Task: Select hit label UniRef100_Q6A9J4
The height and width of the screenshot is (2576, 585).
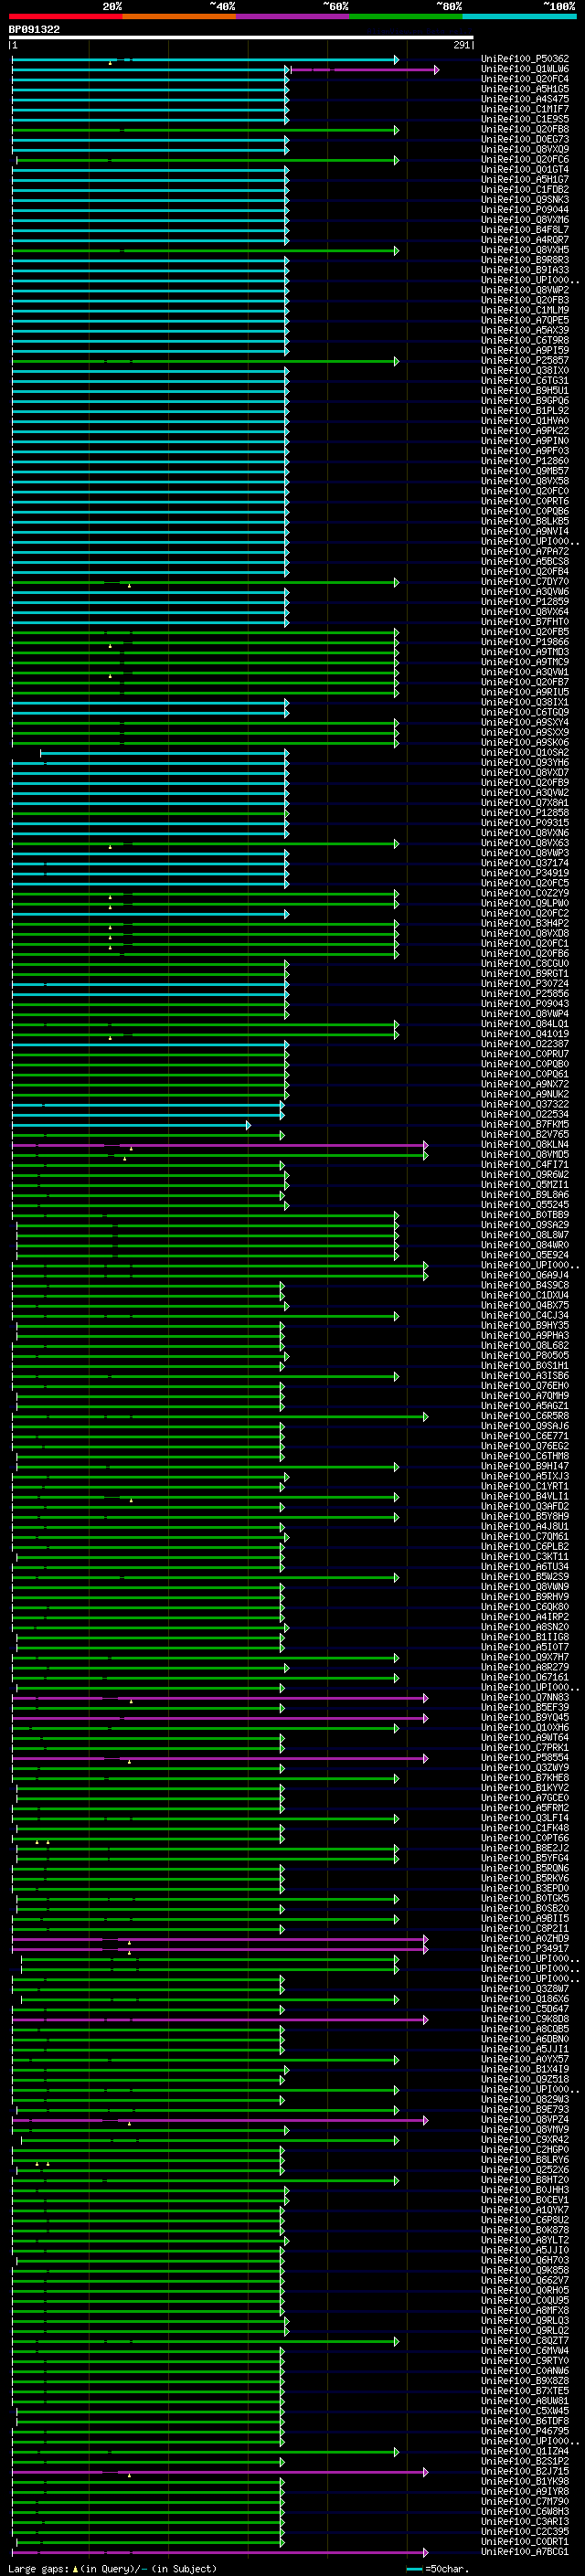Action: tap(525, 1275)
